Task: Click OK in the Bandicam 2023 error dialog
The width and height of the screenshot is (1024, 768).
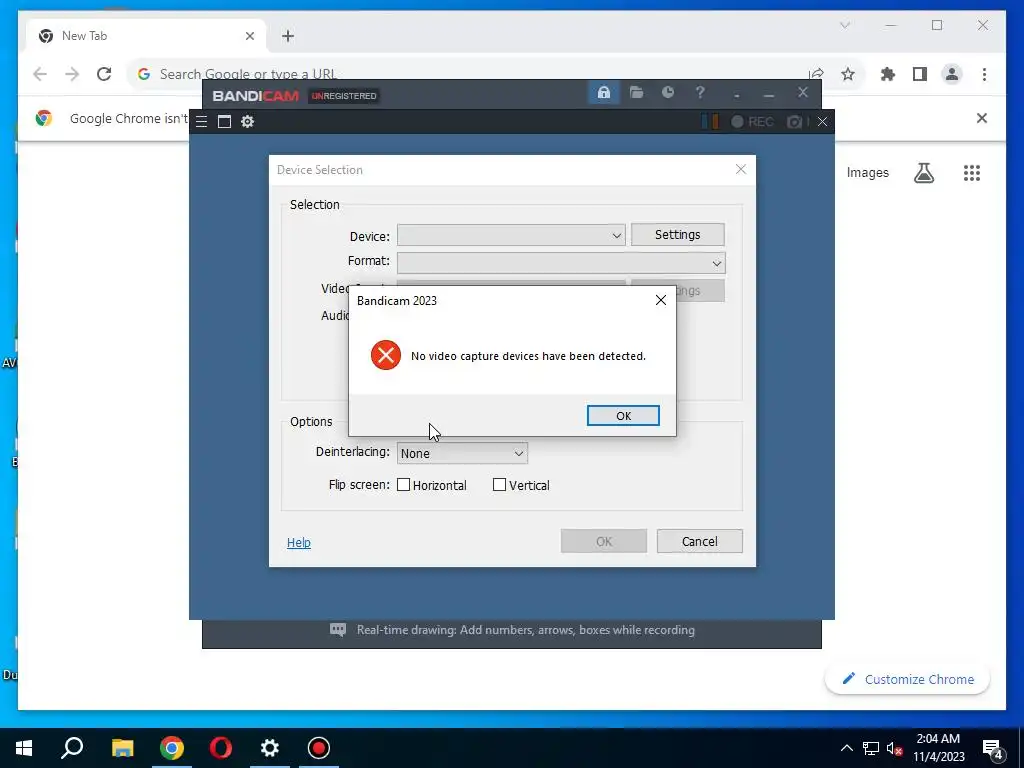Action: [x=623, y=415]
